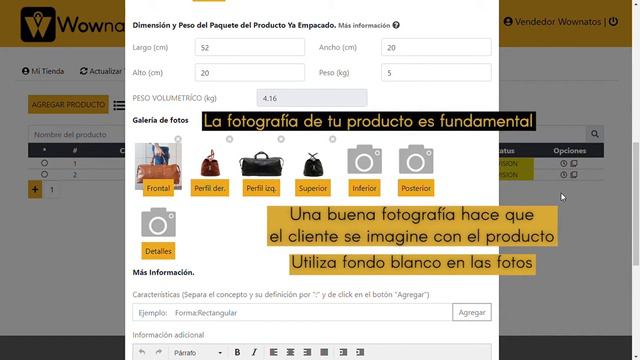Align text right in editor toolbar

coord(307,352)
